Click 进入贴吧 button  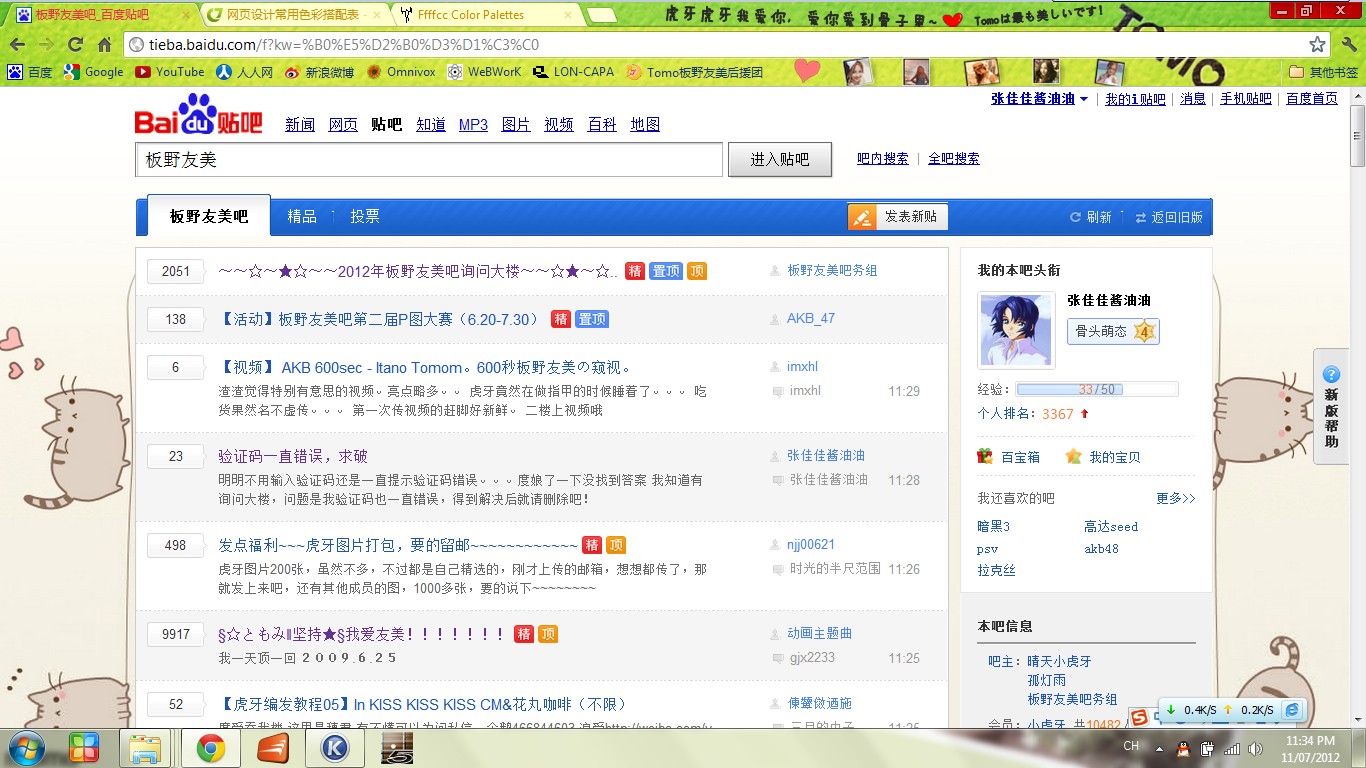coord(780,160)
